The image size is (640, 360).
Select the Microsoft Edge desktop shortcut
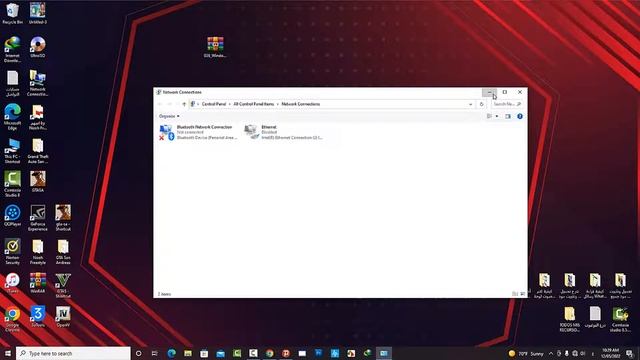[x=12, y=117]
